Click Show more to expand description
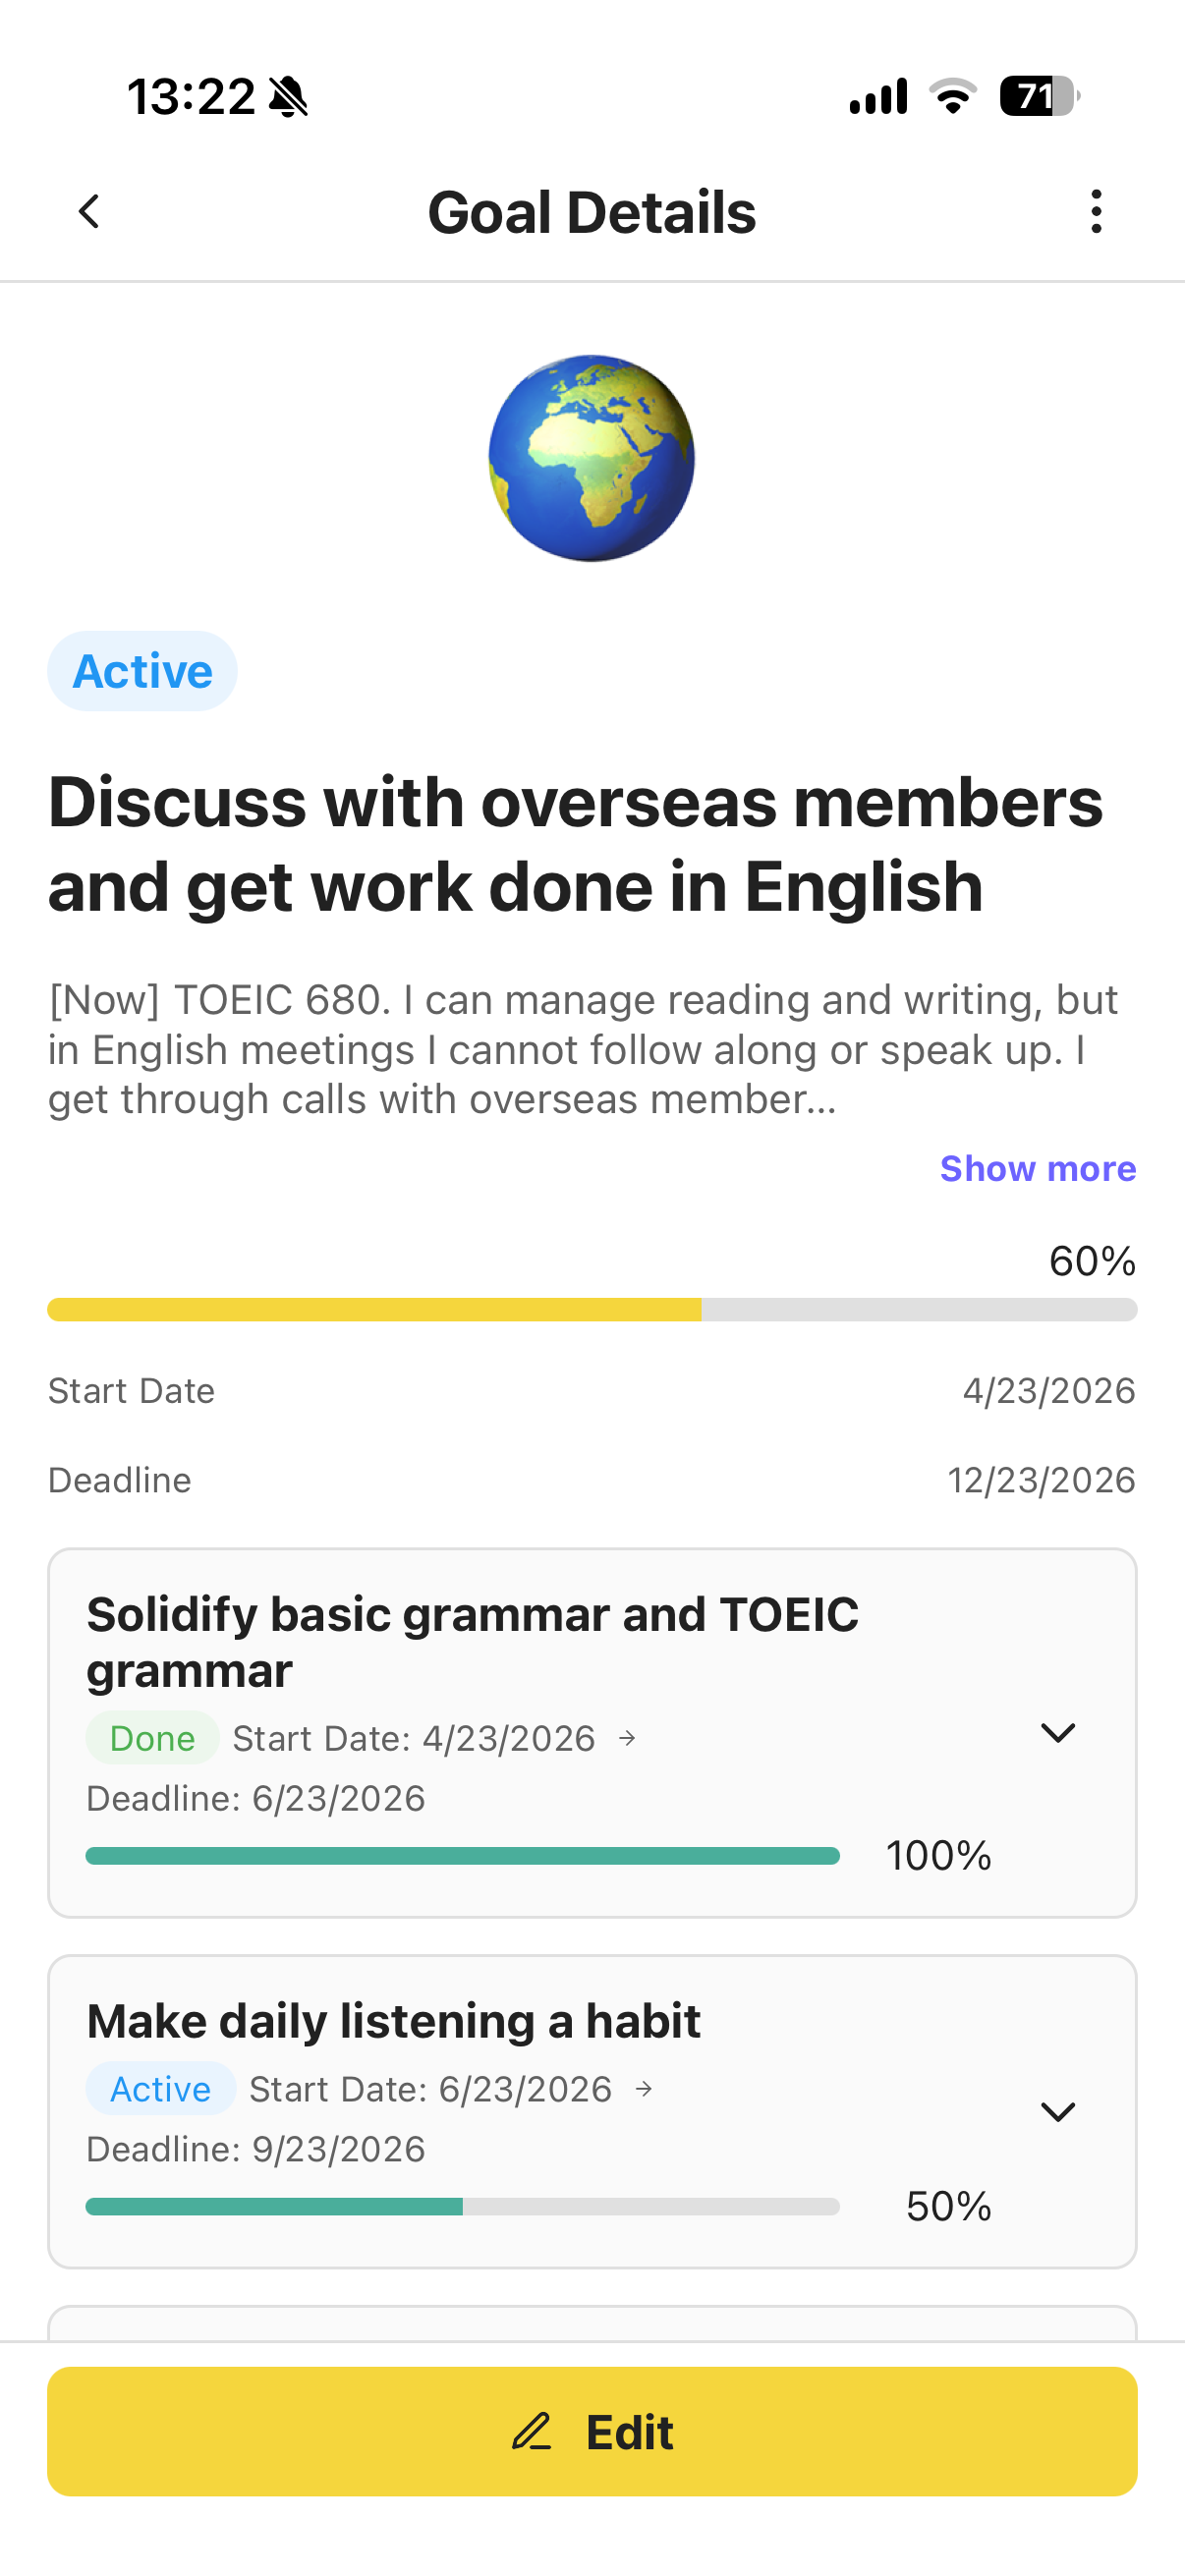 coord(1037,1168)
